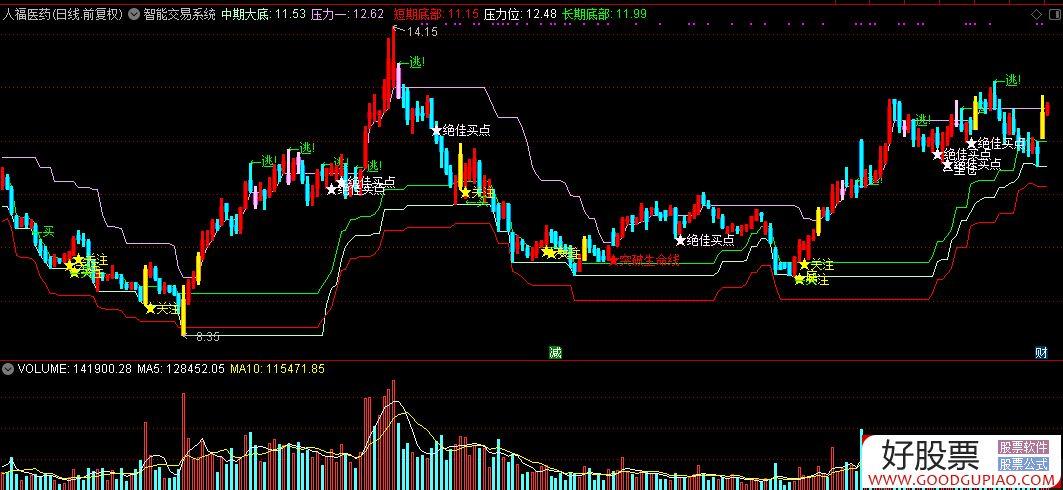
Task: Click the 14.15 highest price label
Action: pos(422,31)
